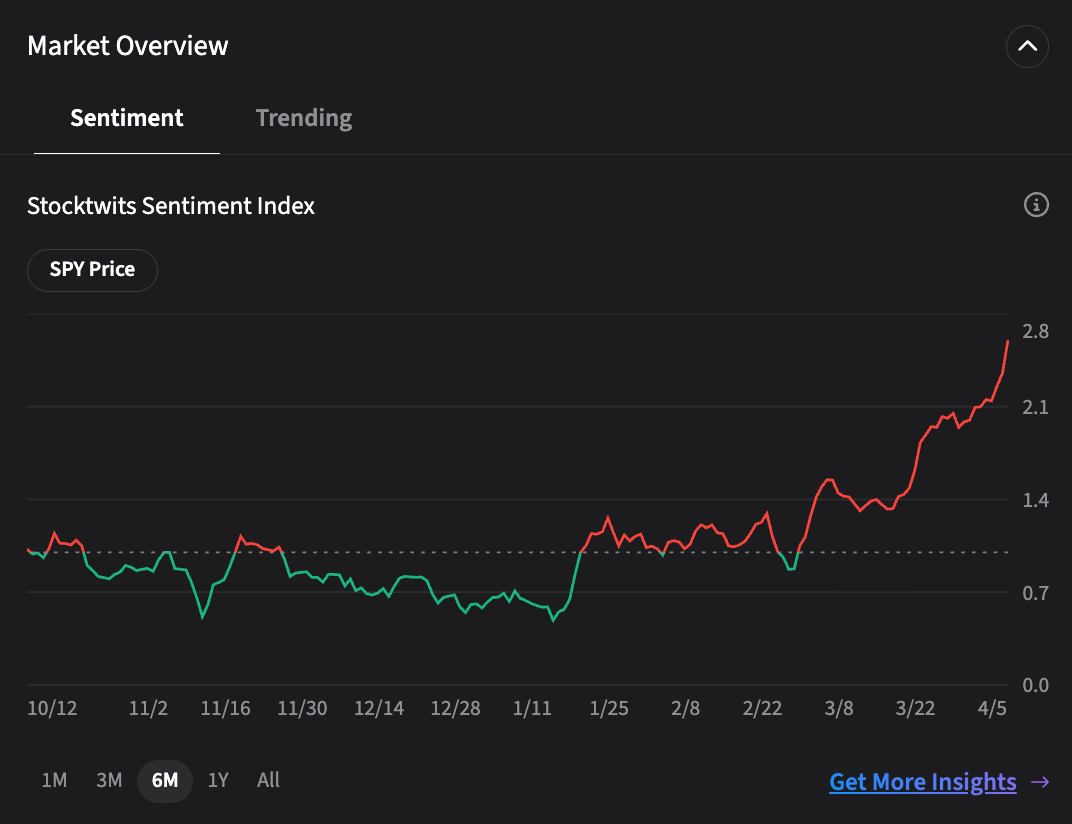Toggle the SPY Price overlay
The width and height of the screenshot is (1072, 824).
tap(92, 270)
